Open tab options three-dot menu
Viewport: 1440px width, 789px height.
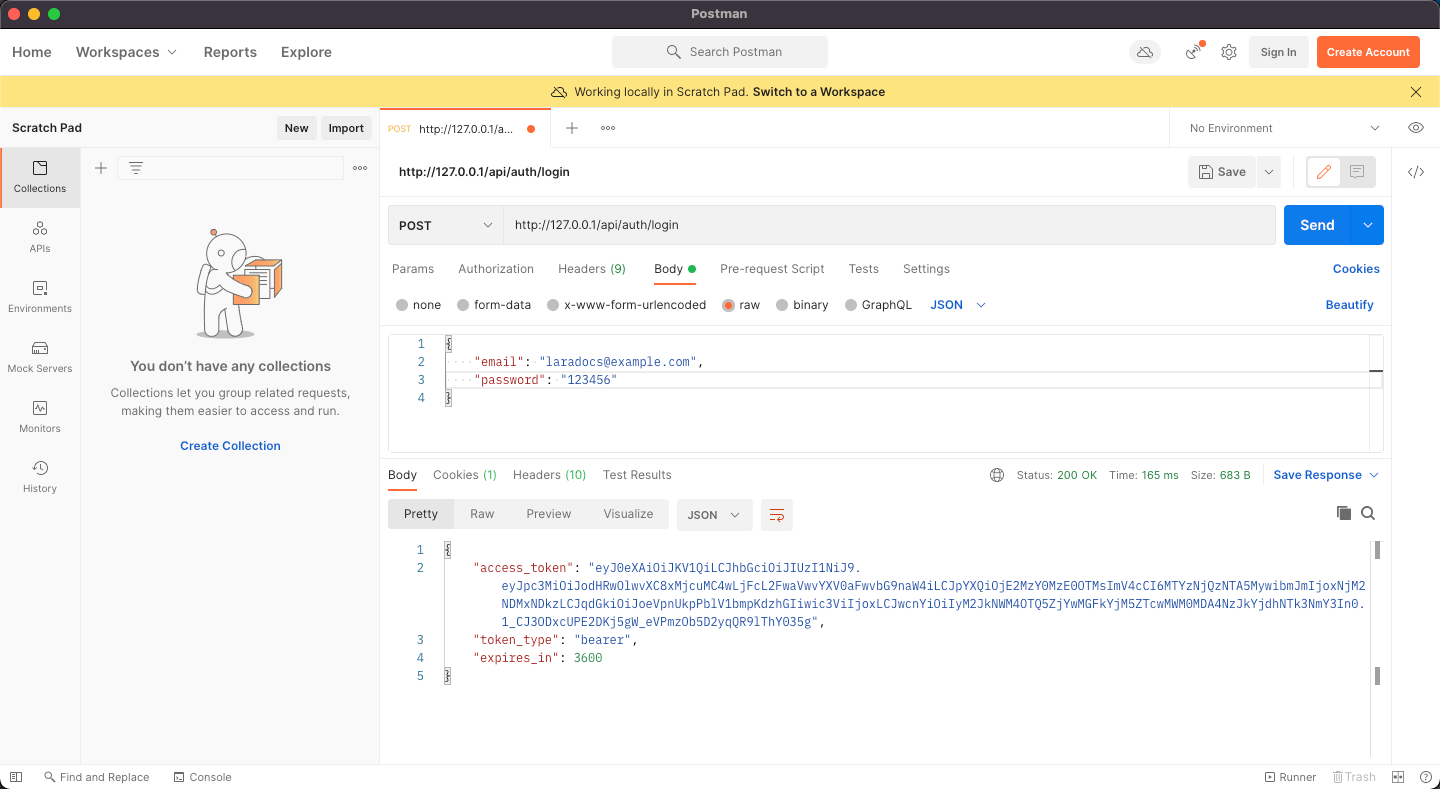coord(608,128)
